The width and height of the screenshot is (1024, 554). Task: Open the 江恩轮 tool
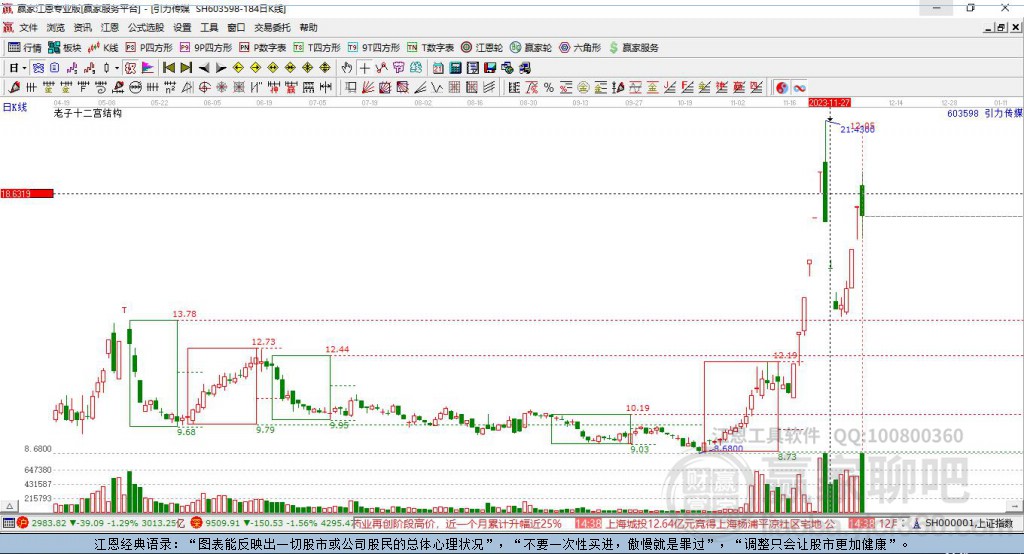tap(482, 48)
